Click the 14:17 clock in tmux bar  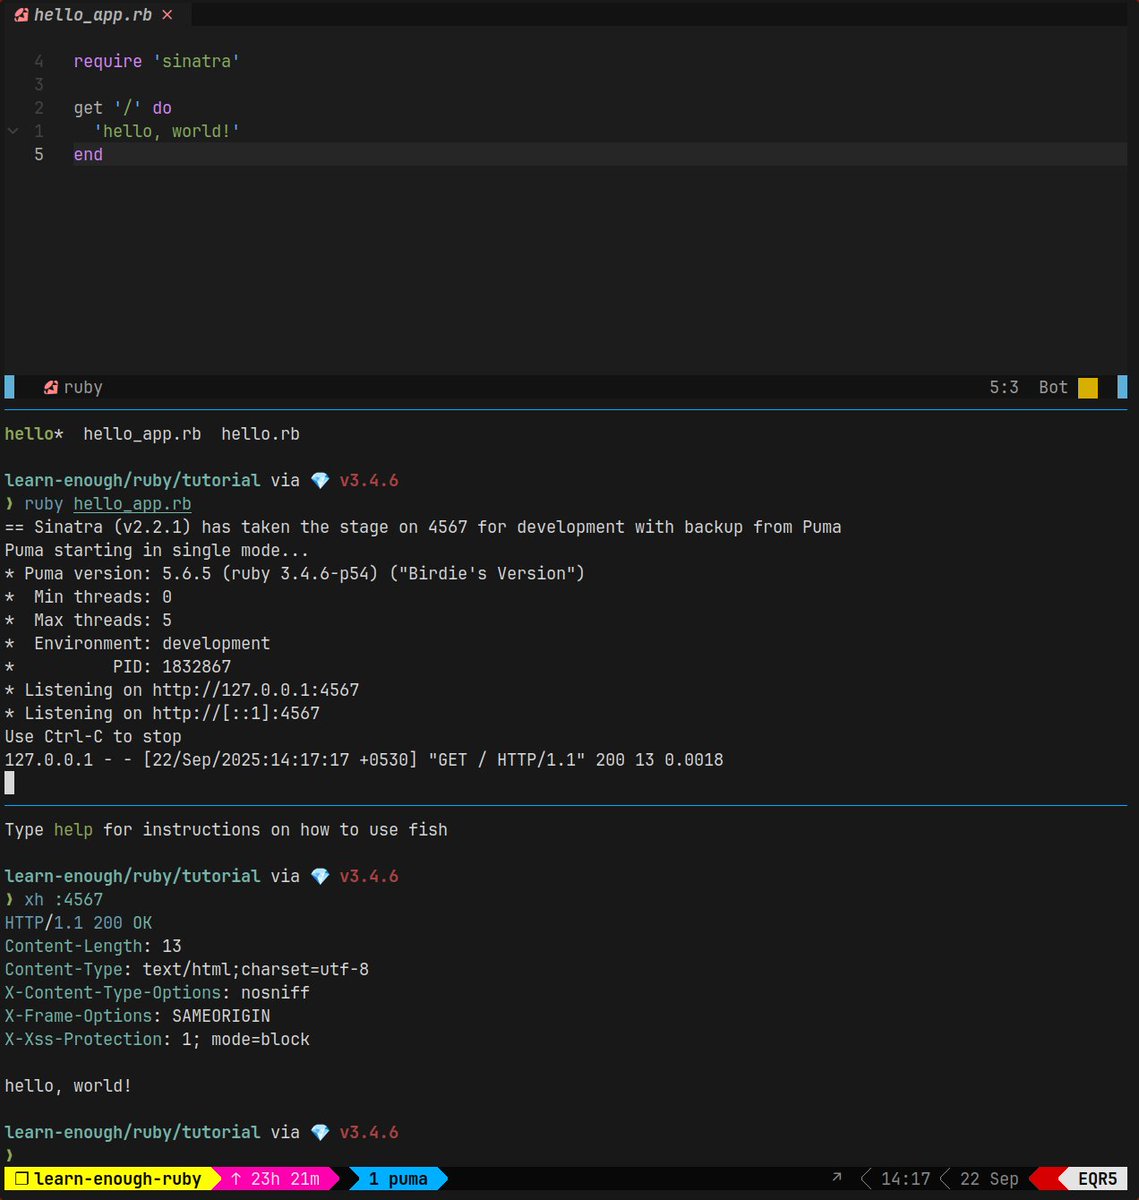(x=905, y=1179)
